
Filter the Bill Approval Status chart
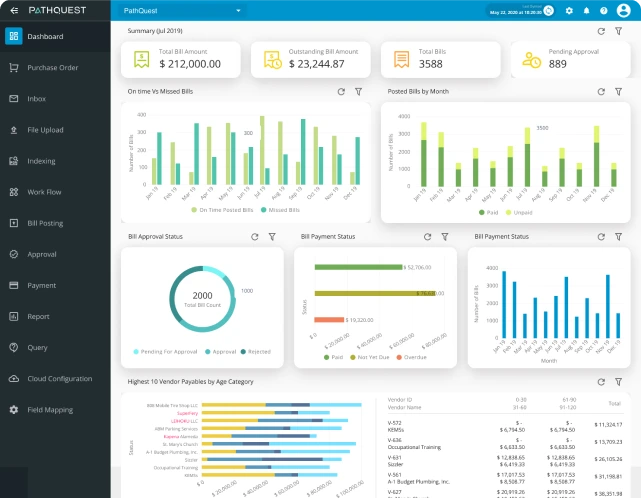point(272,237)
